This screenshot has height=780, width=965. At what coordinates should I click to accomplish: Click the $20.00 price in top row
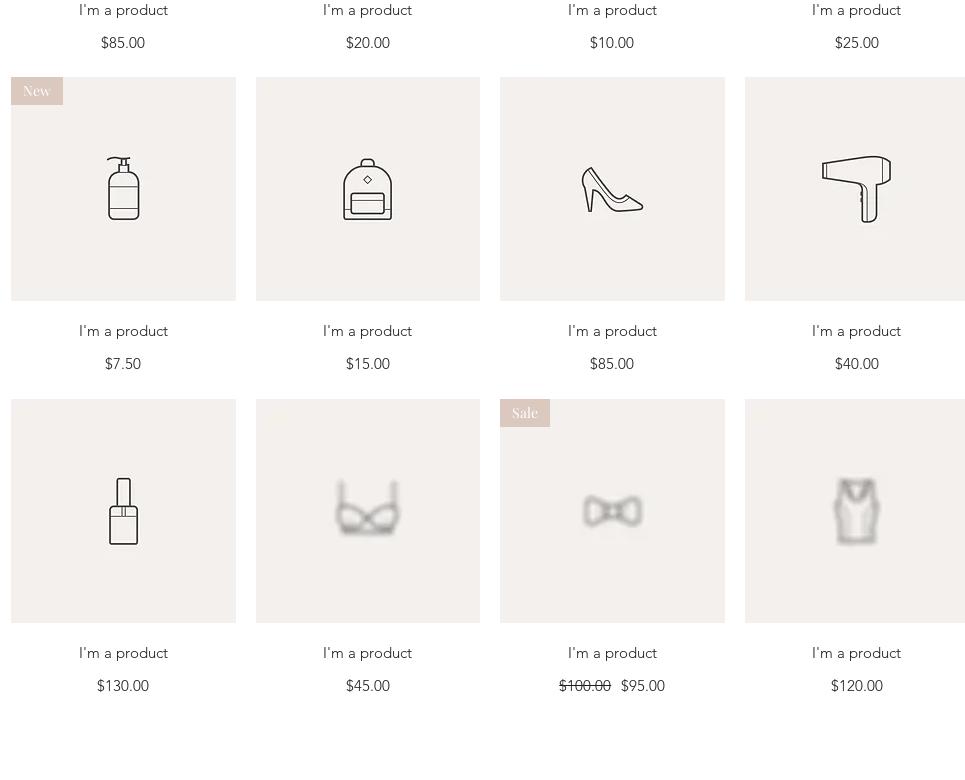[x=367, y=43]
